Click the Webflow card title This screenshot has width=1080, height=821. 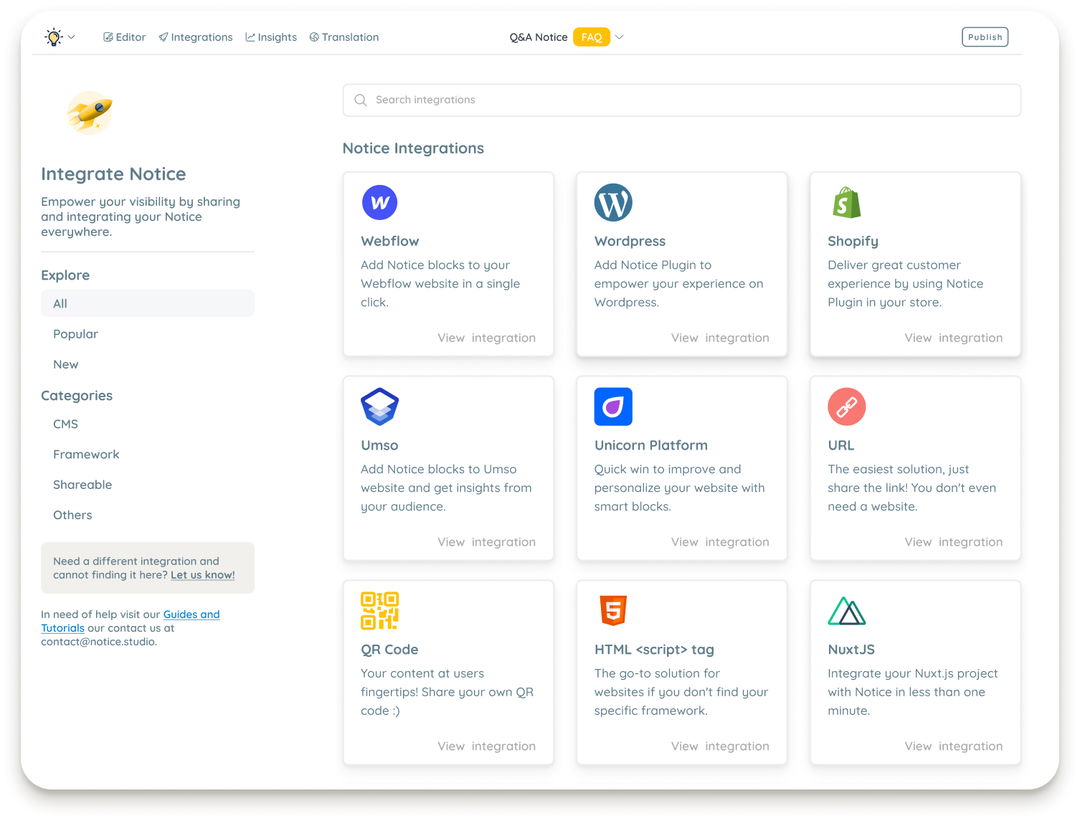click(390, 241)
